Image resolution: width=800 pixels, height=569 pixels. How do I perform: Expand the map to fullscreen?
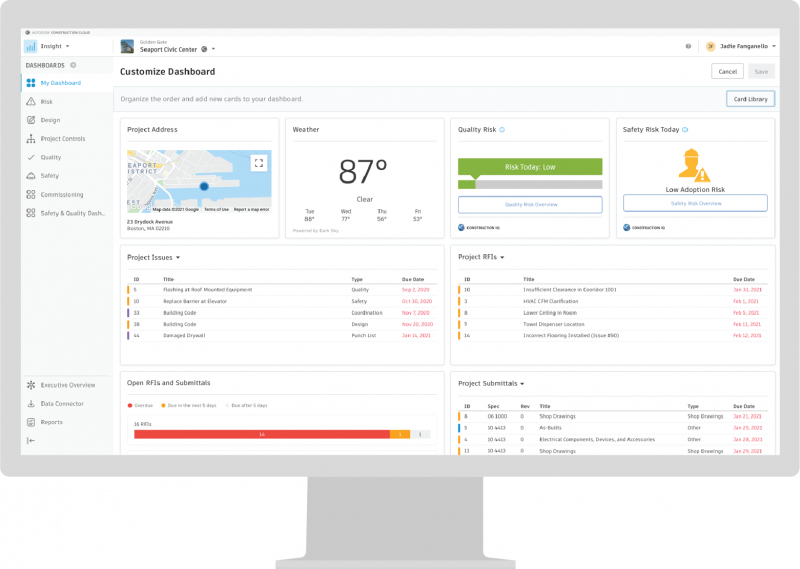click(x=259, y=163)
